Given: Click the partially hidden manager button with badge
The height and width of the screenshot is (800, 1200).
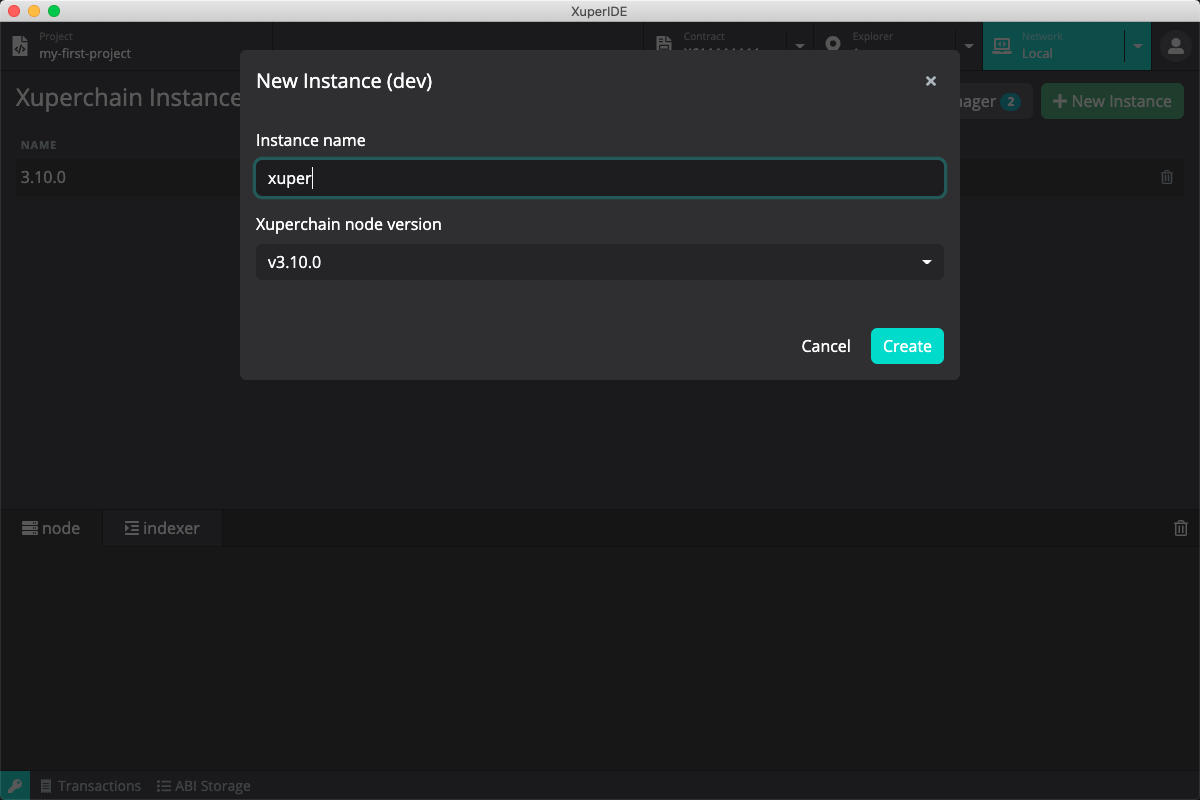Looking at the screenshot, I should [996, 101].
